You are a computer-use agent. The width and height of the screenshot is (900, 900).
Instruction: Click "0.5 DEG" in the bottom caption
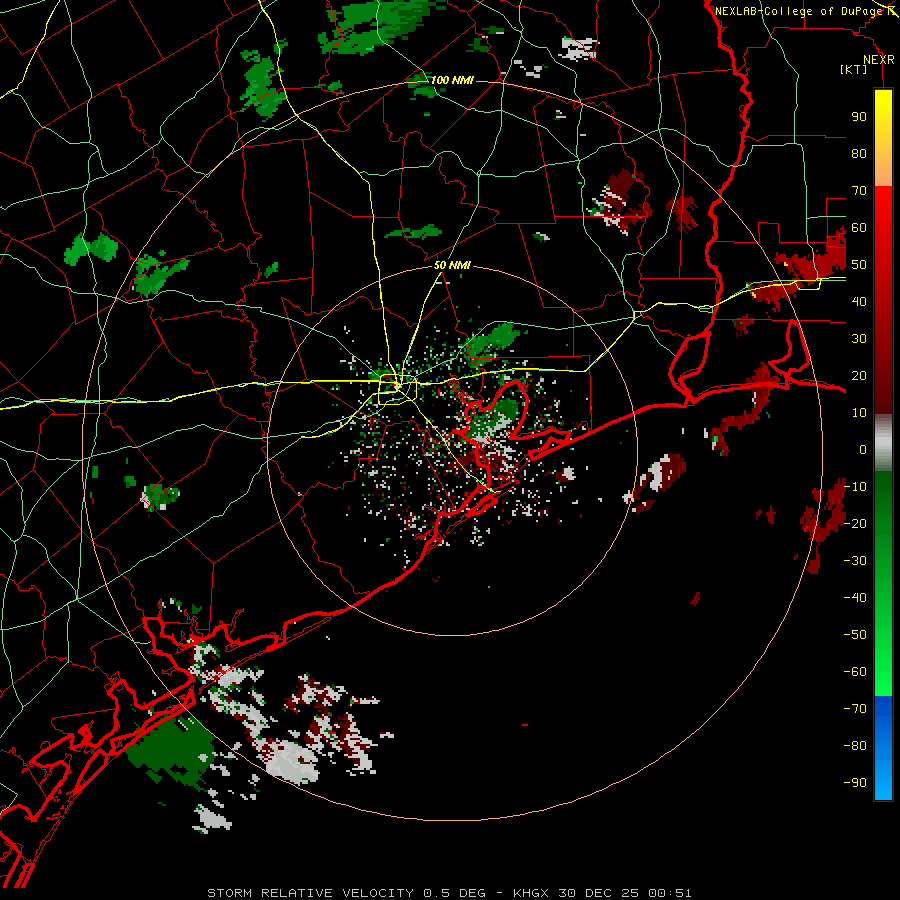pyautogui.click(x=454, y=893)
